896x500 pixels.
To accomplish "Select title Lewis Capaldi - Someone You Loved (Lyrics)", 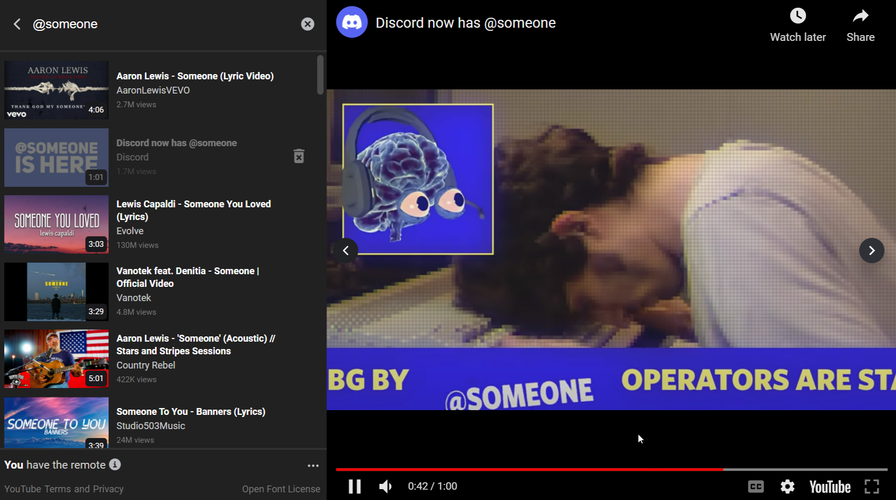I will click(x=194, y=210).
